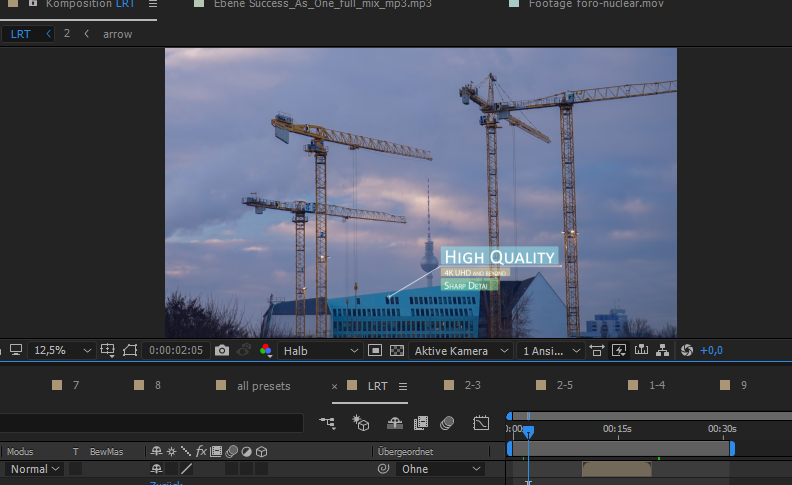Open the 12,5% magnification dropdown

62,350
